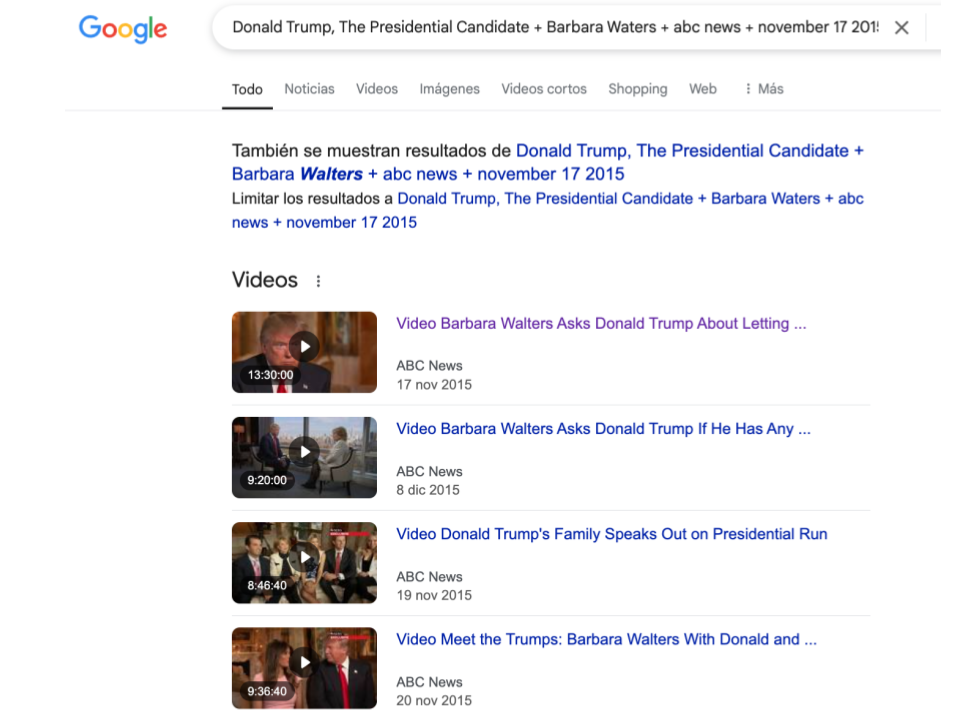
Task: Open the Videos search tab
Action: [x=377, y=89]
